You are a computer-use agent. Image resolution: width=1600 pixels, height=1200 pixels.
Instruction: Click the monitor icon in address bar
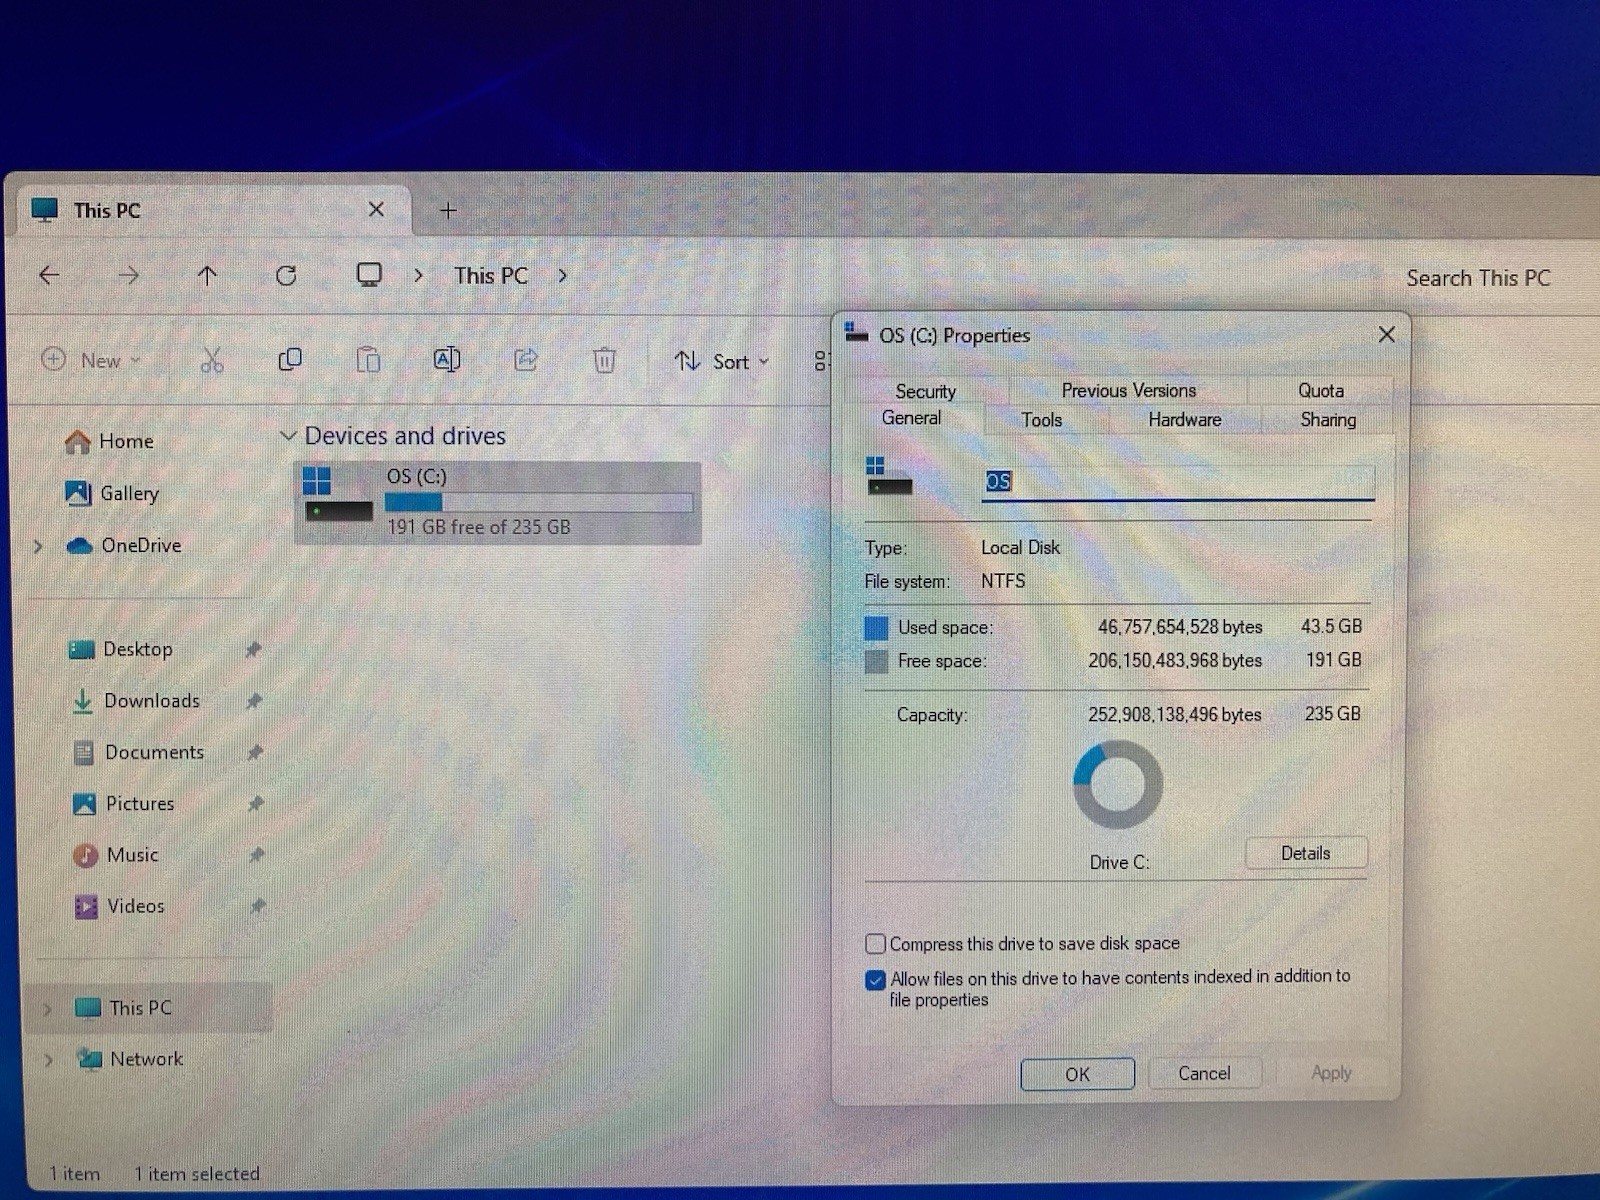[369, 275]
